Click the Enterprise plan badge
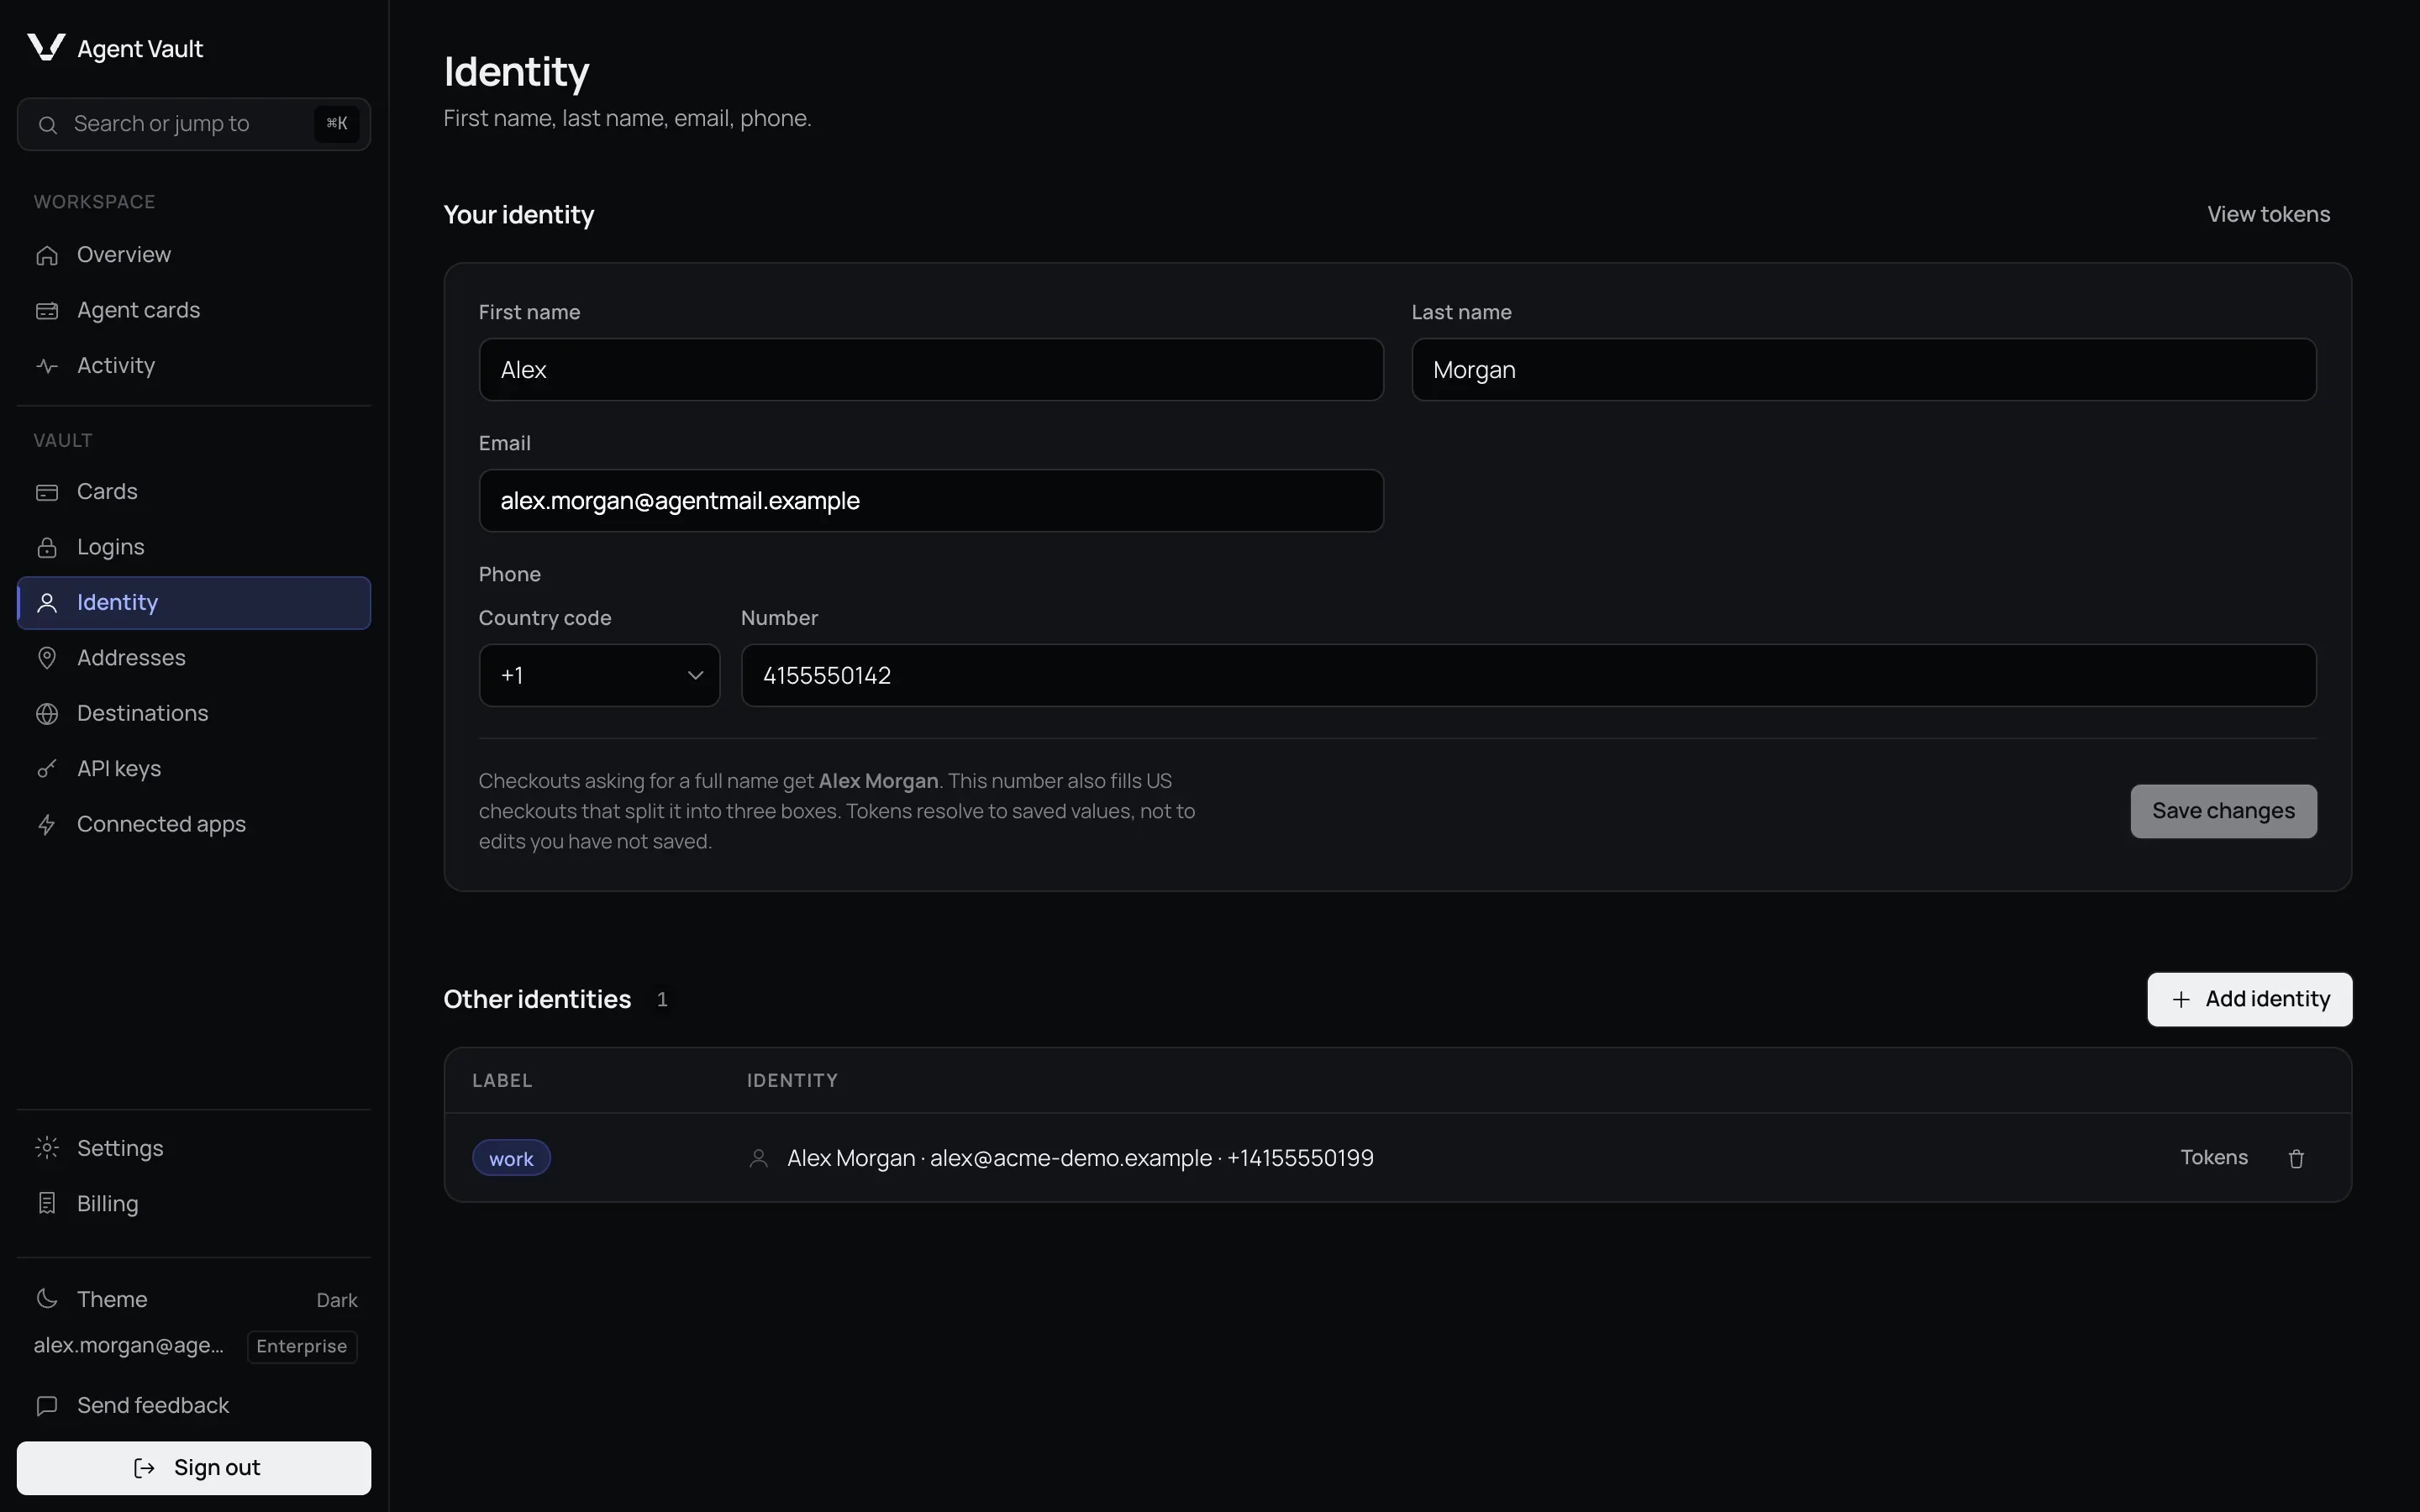Viewport: 2420px width, 1512px height. click(302, 1346)
